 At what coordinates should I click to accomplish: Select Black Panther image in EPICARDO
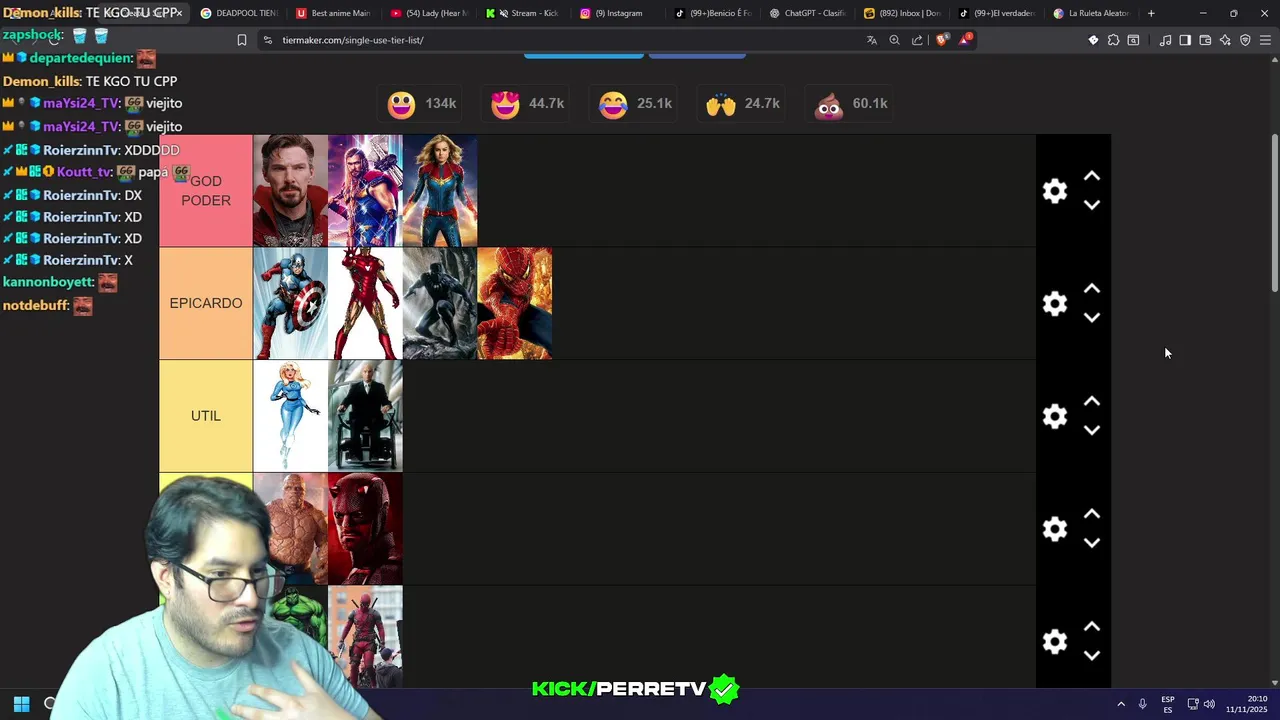pos(440,303)
